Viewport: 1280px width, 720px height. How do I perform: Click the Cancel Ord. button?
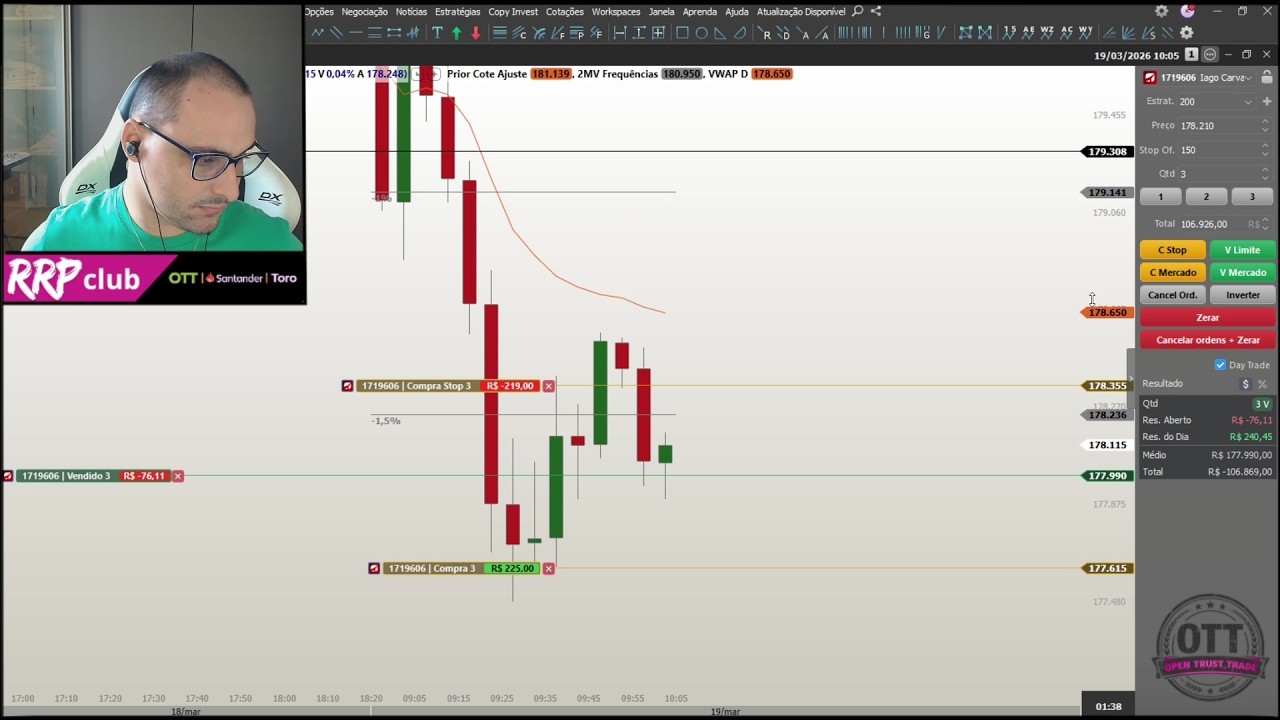(x=1172, y=295)
